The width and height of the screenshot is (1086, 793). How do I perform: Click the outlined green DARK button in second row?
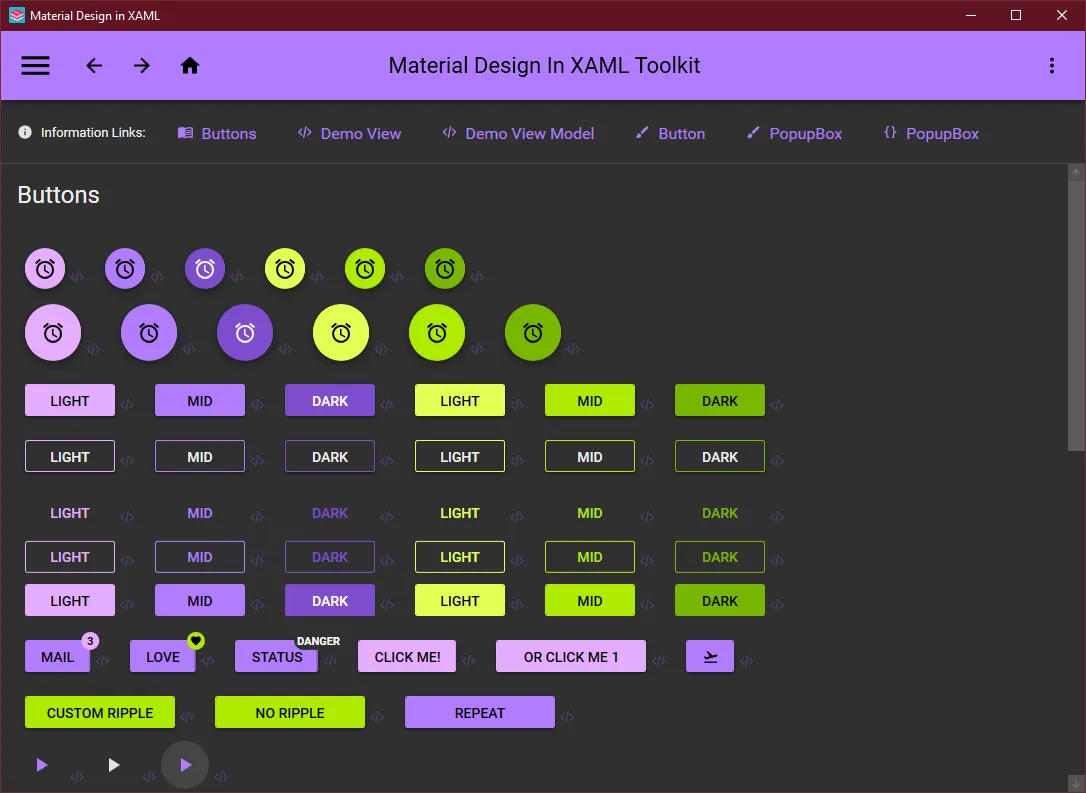[x=720, y=456]
